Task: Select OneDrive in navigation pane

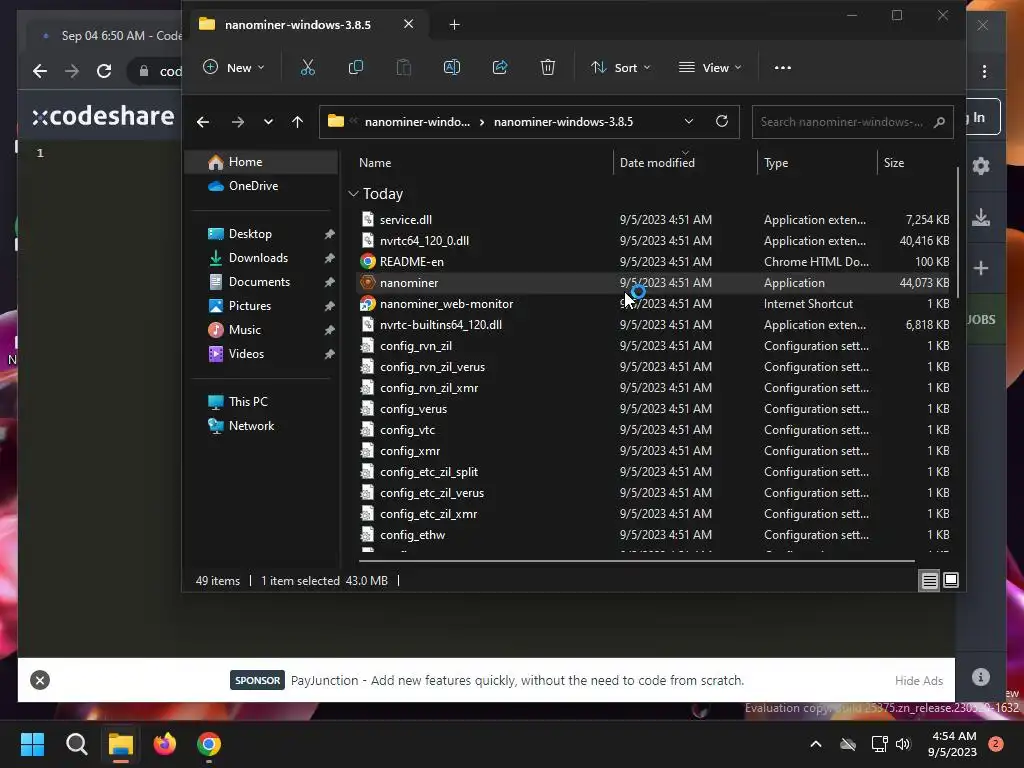Action: point(261,186)
